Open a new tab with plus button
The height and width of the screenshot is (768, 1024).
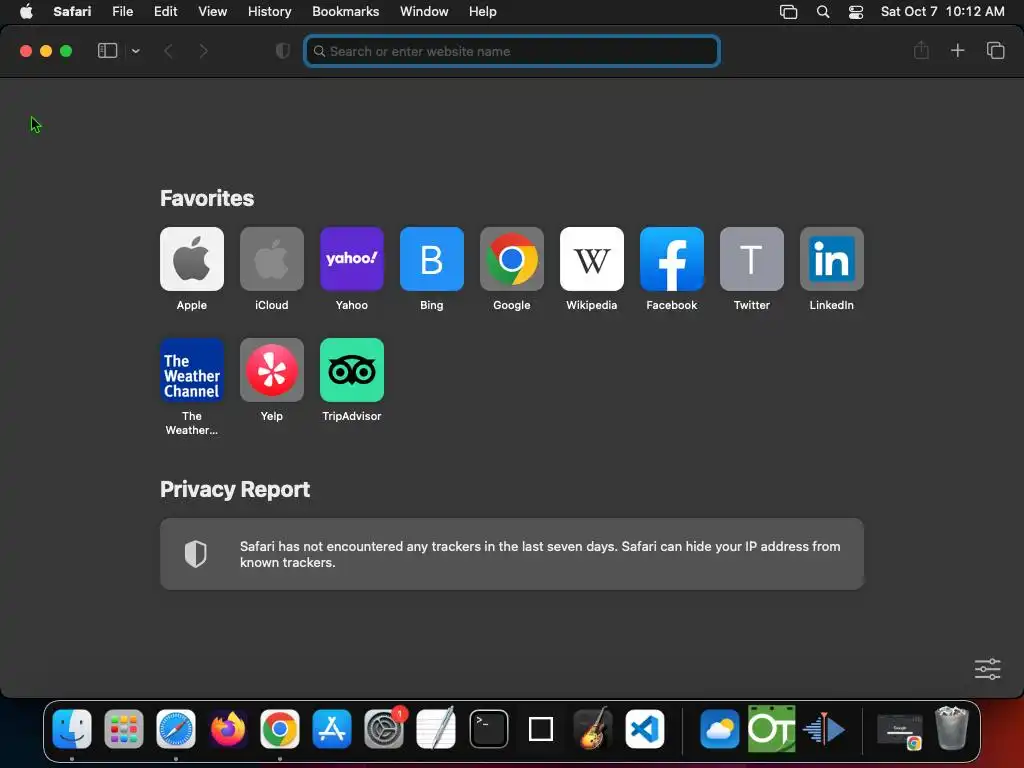point(957,50)
